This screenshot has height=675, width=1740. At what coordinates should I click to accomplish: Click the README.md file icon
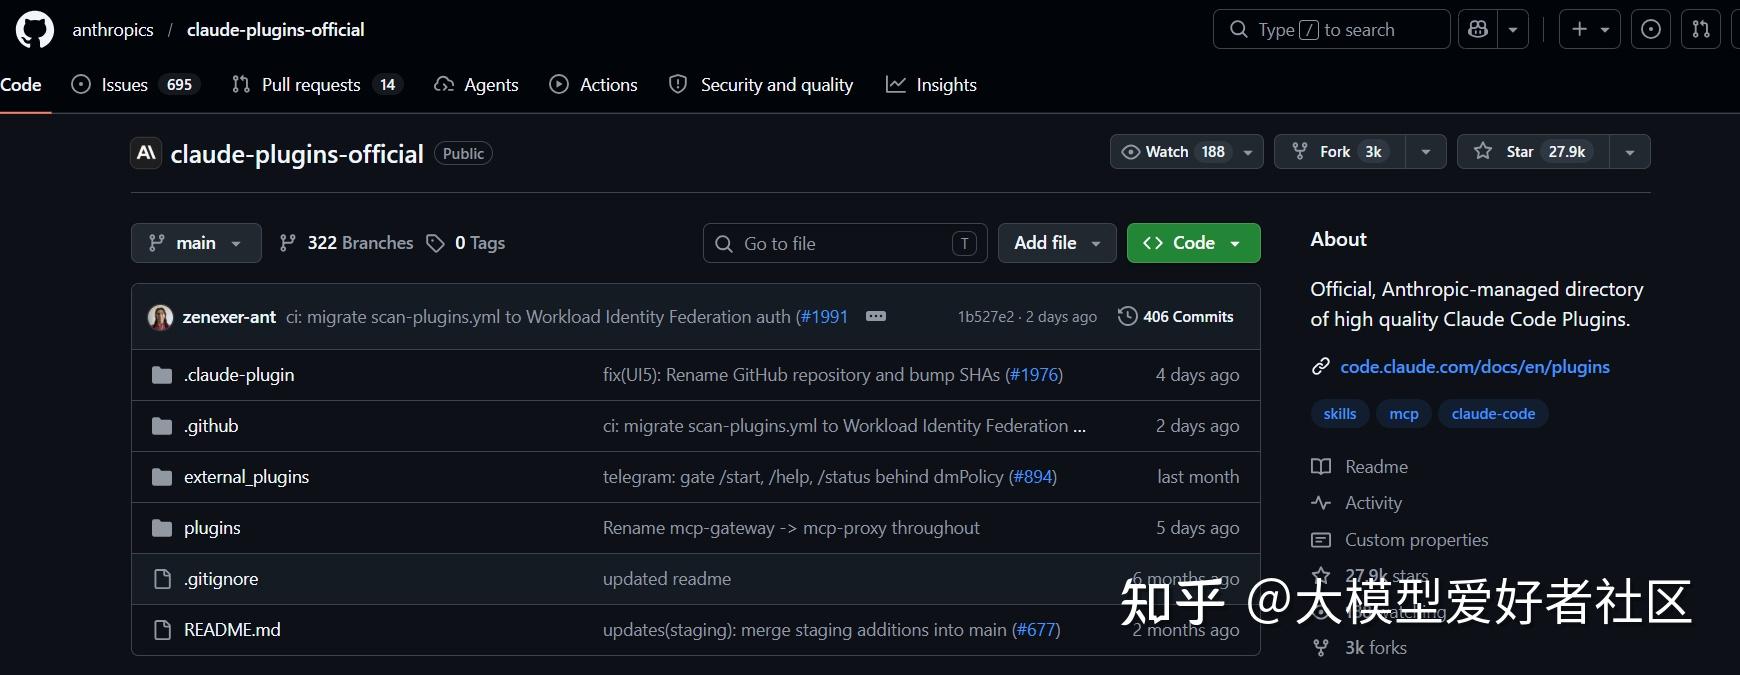pos(162,630)
